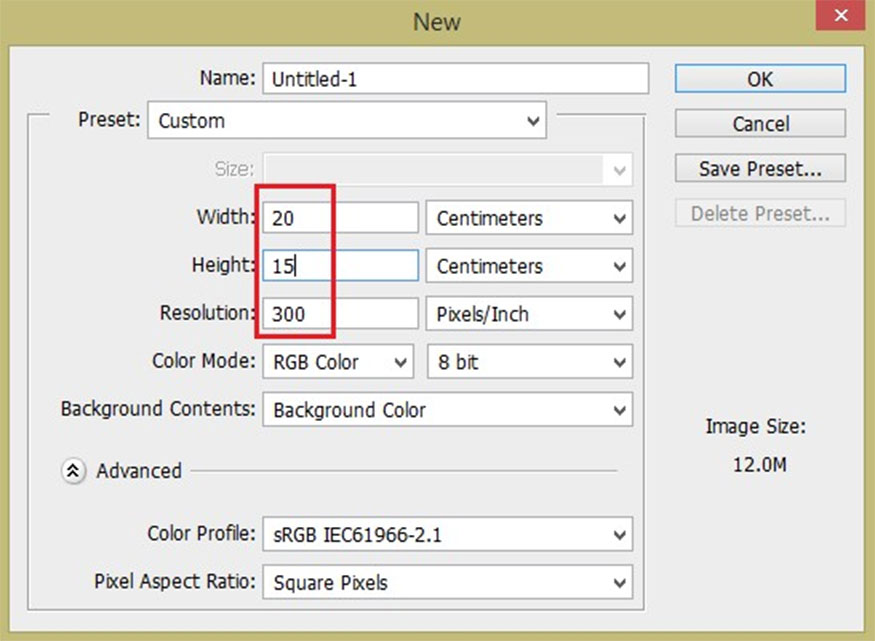
Task: Click the Height value field showing 15
Action: tap(340, 265)
